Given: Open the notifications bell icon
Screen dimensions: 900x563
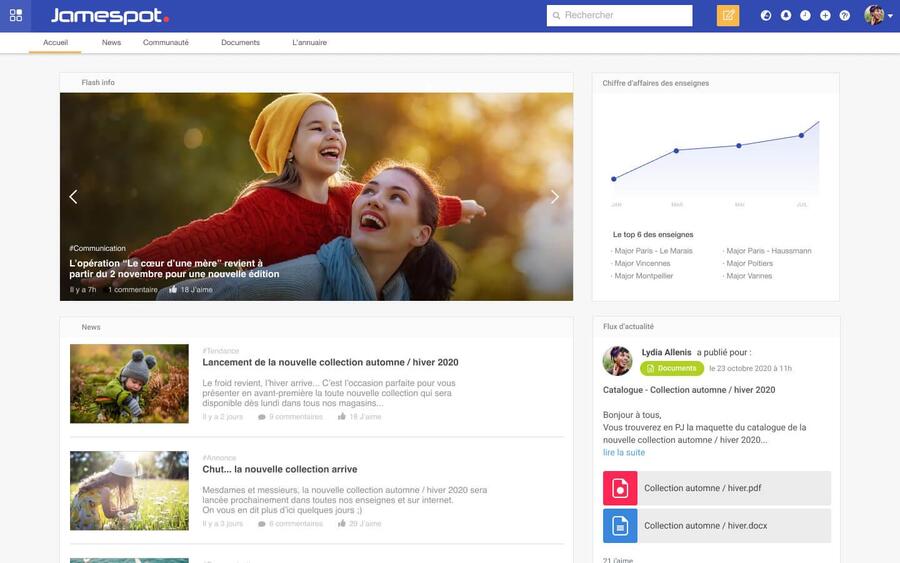Looking at the screenshot, I should [786, 15].
